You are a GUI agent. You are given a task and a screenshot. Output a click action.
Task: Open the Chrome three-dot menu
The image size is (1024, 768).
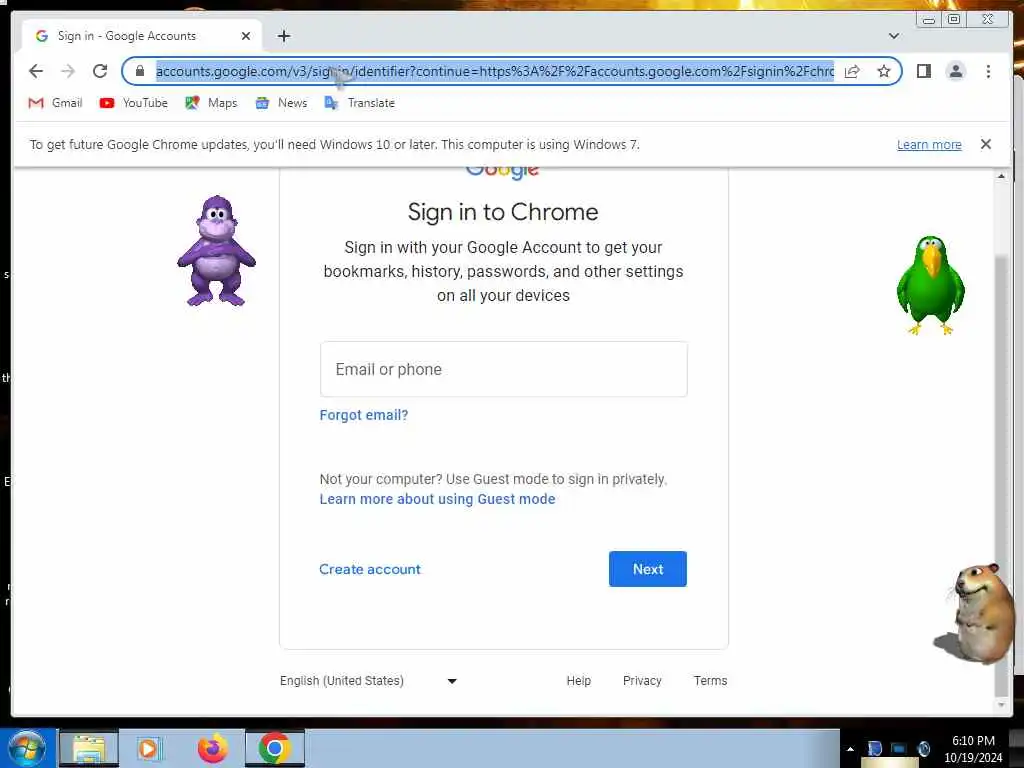pos(988,71)
